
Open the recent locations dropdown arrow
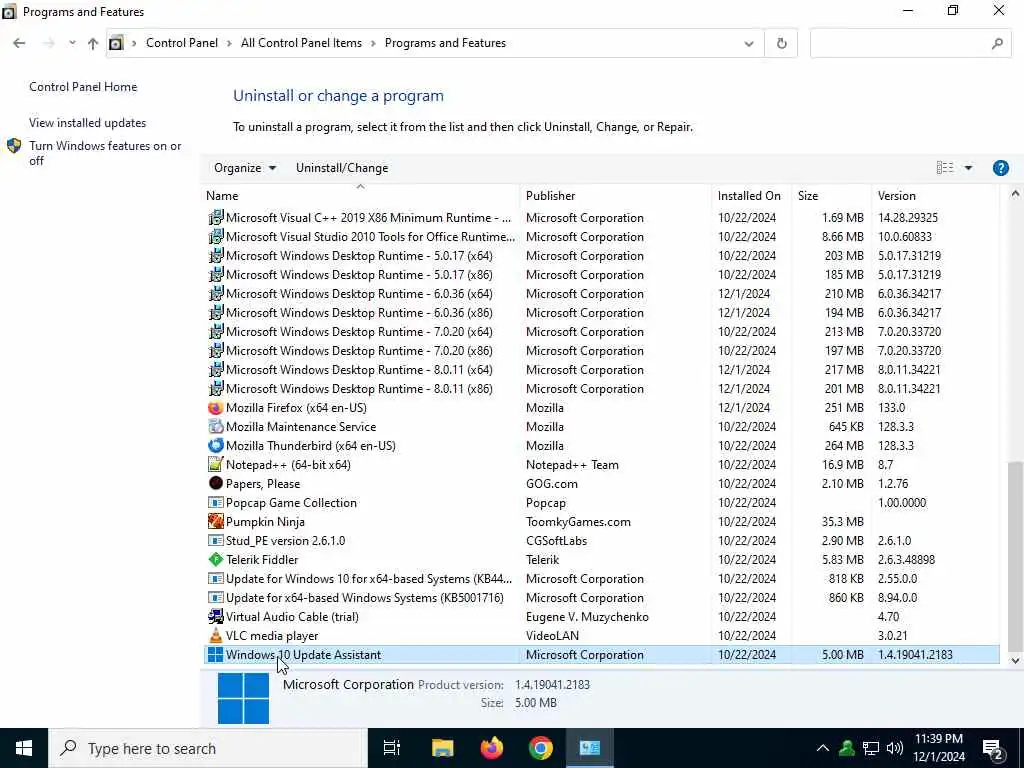pos(72,43)
